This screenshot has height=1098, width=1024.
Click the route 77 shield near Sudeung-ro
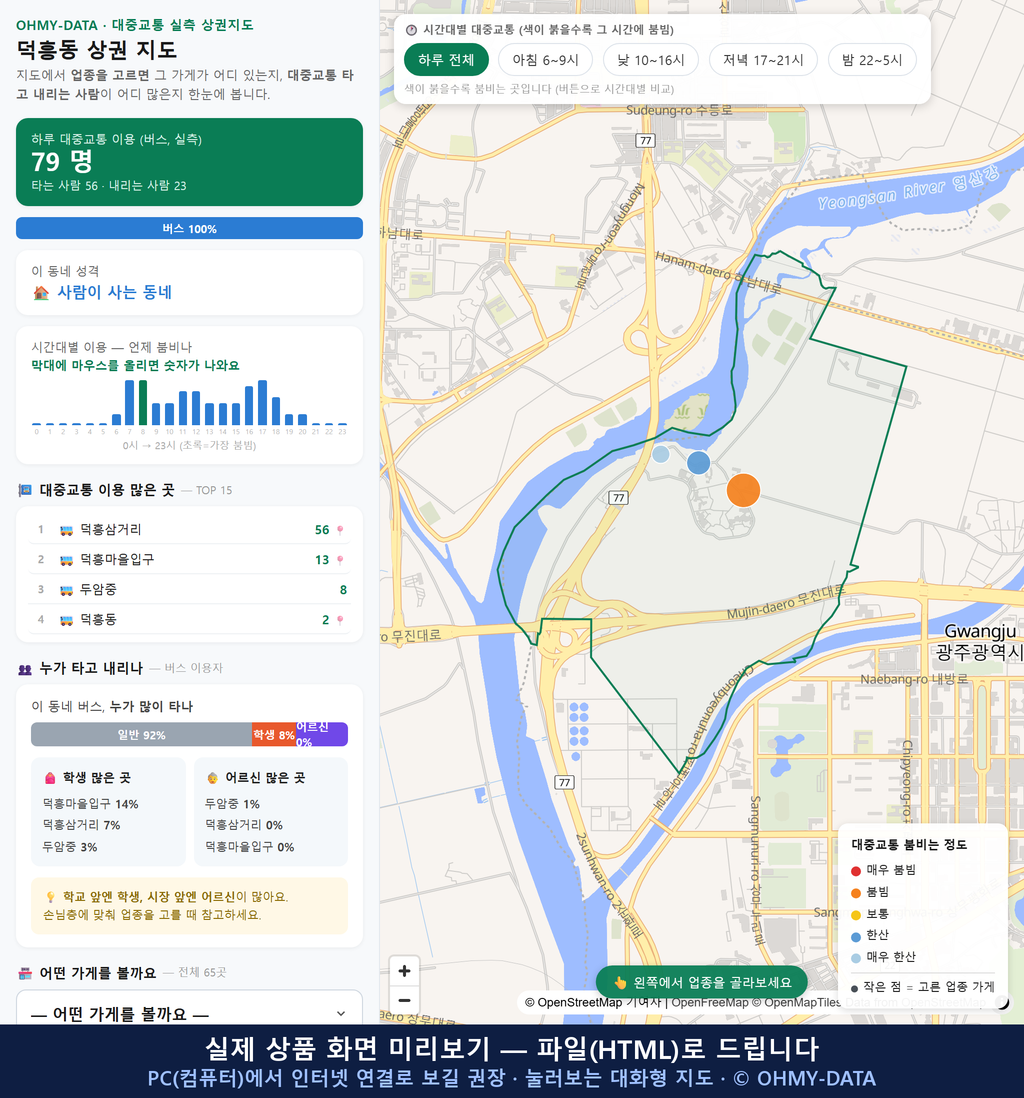click(645, 141)
